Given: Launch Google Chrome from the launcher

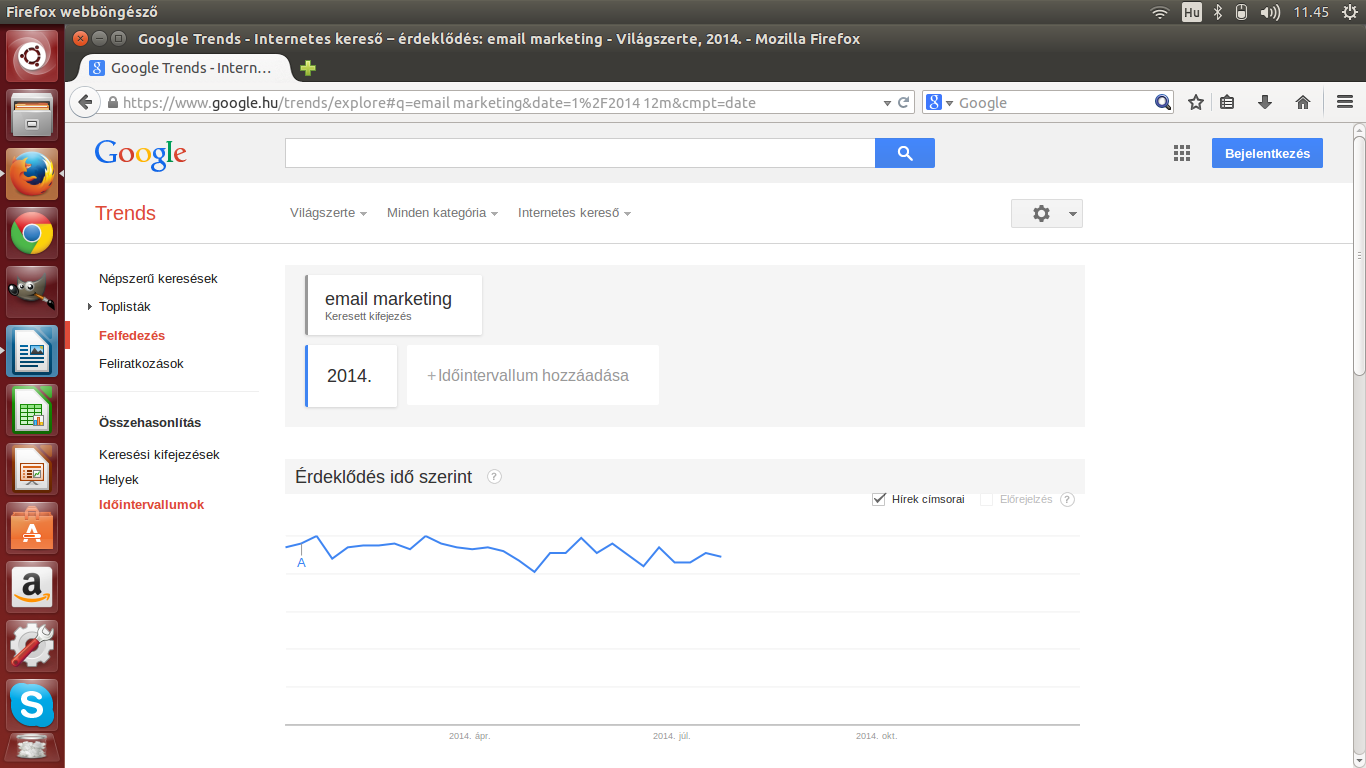Looking at the screenshot, I should (32, 234).
